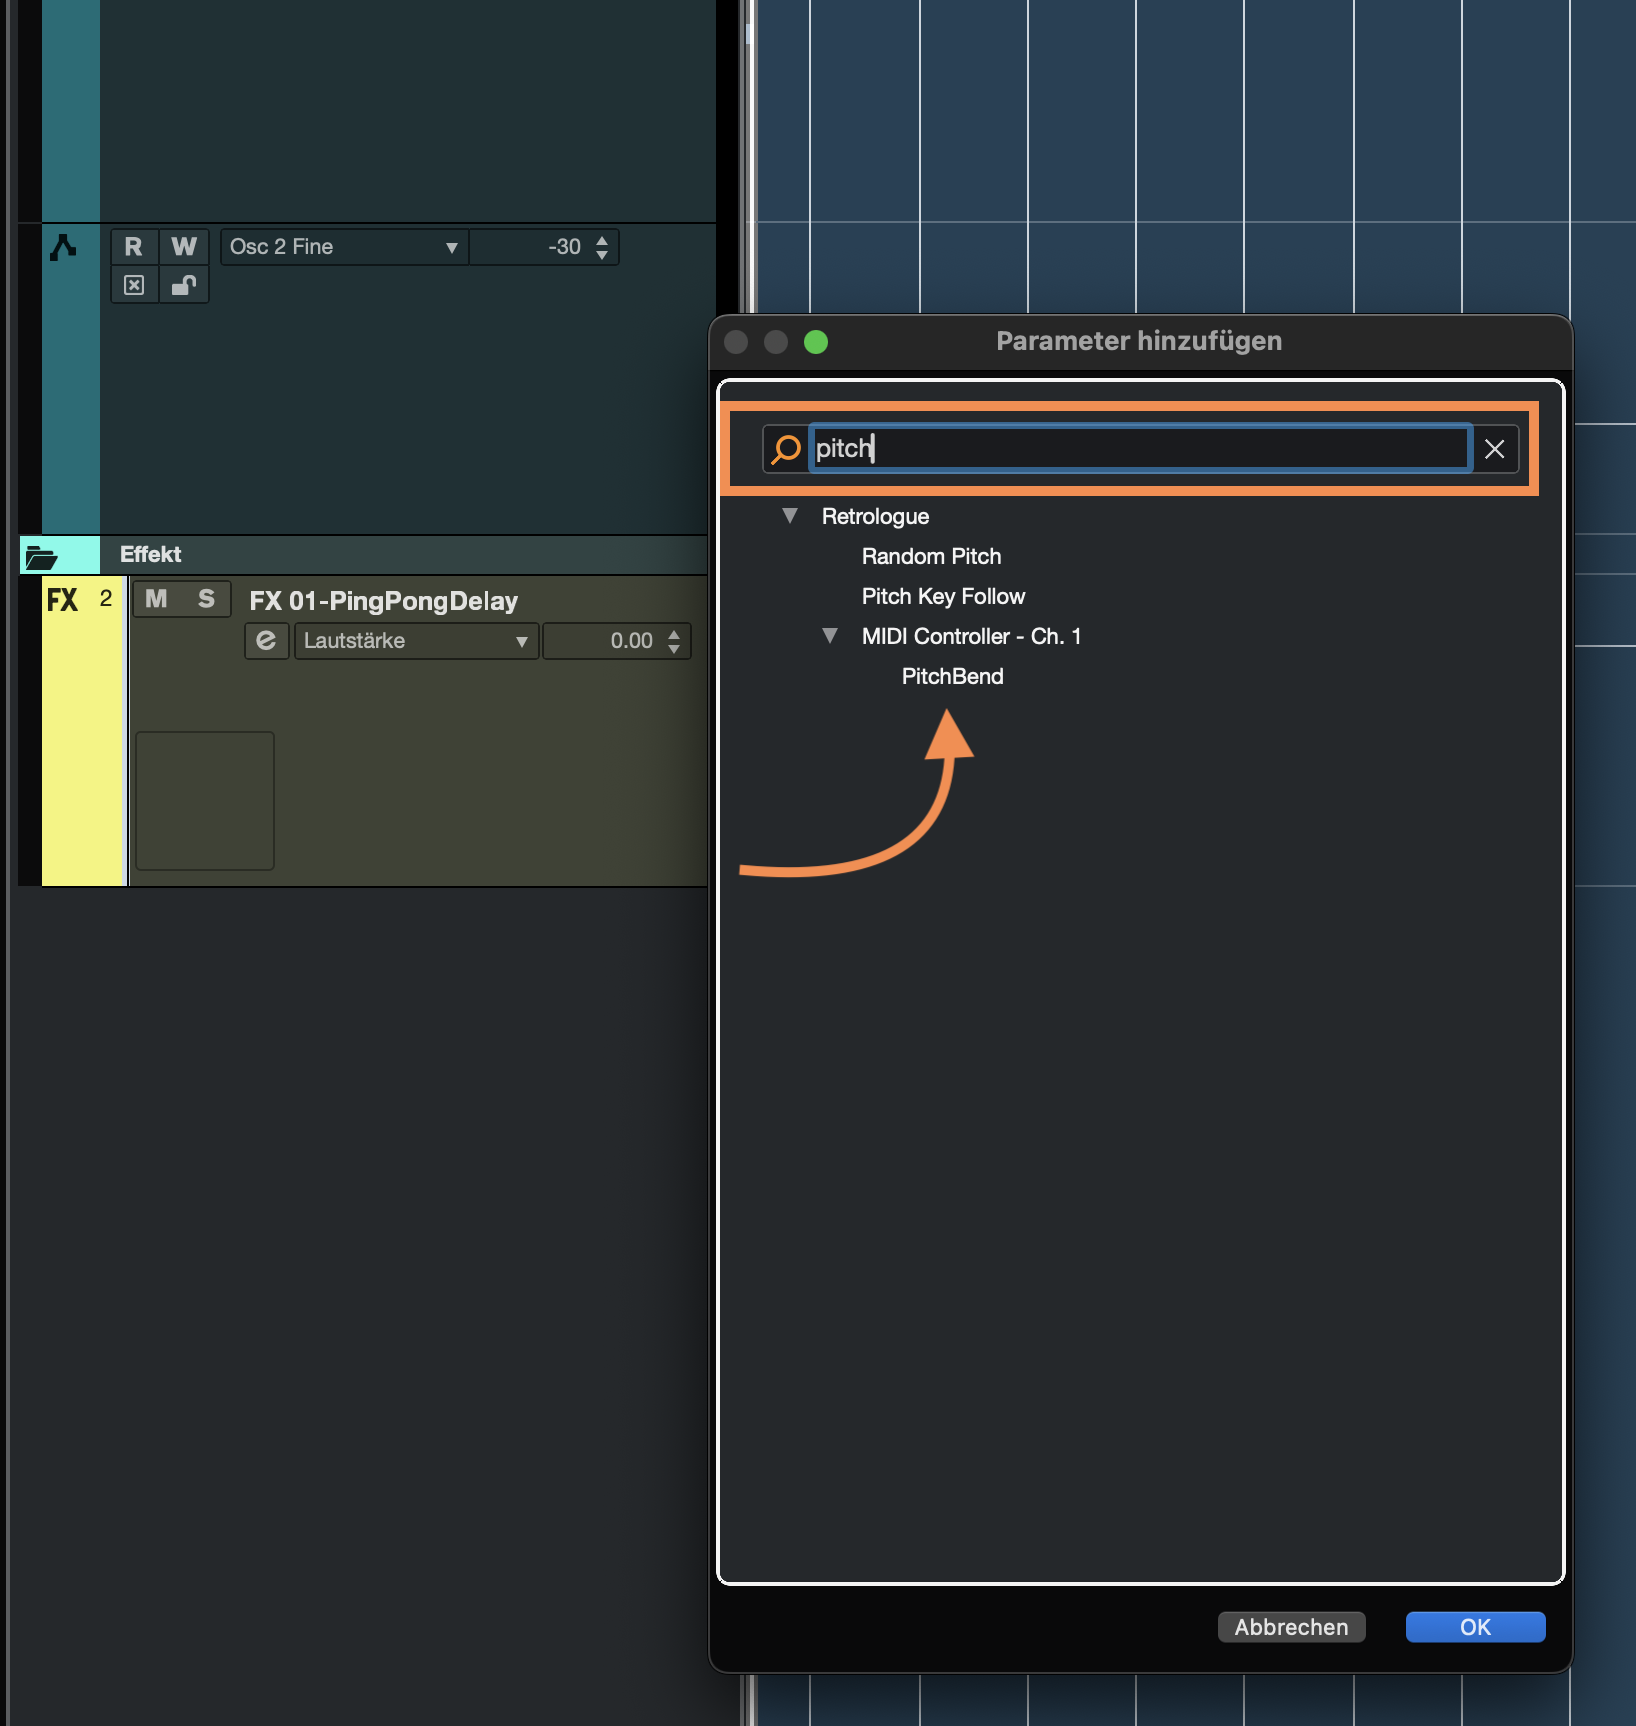Mute the FX 01-PingPongDelay track
Viewport: 1636px width, 1726px height.
point(156,599)
